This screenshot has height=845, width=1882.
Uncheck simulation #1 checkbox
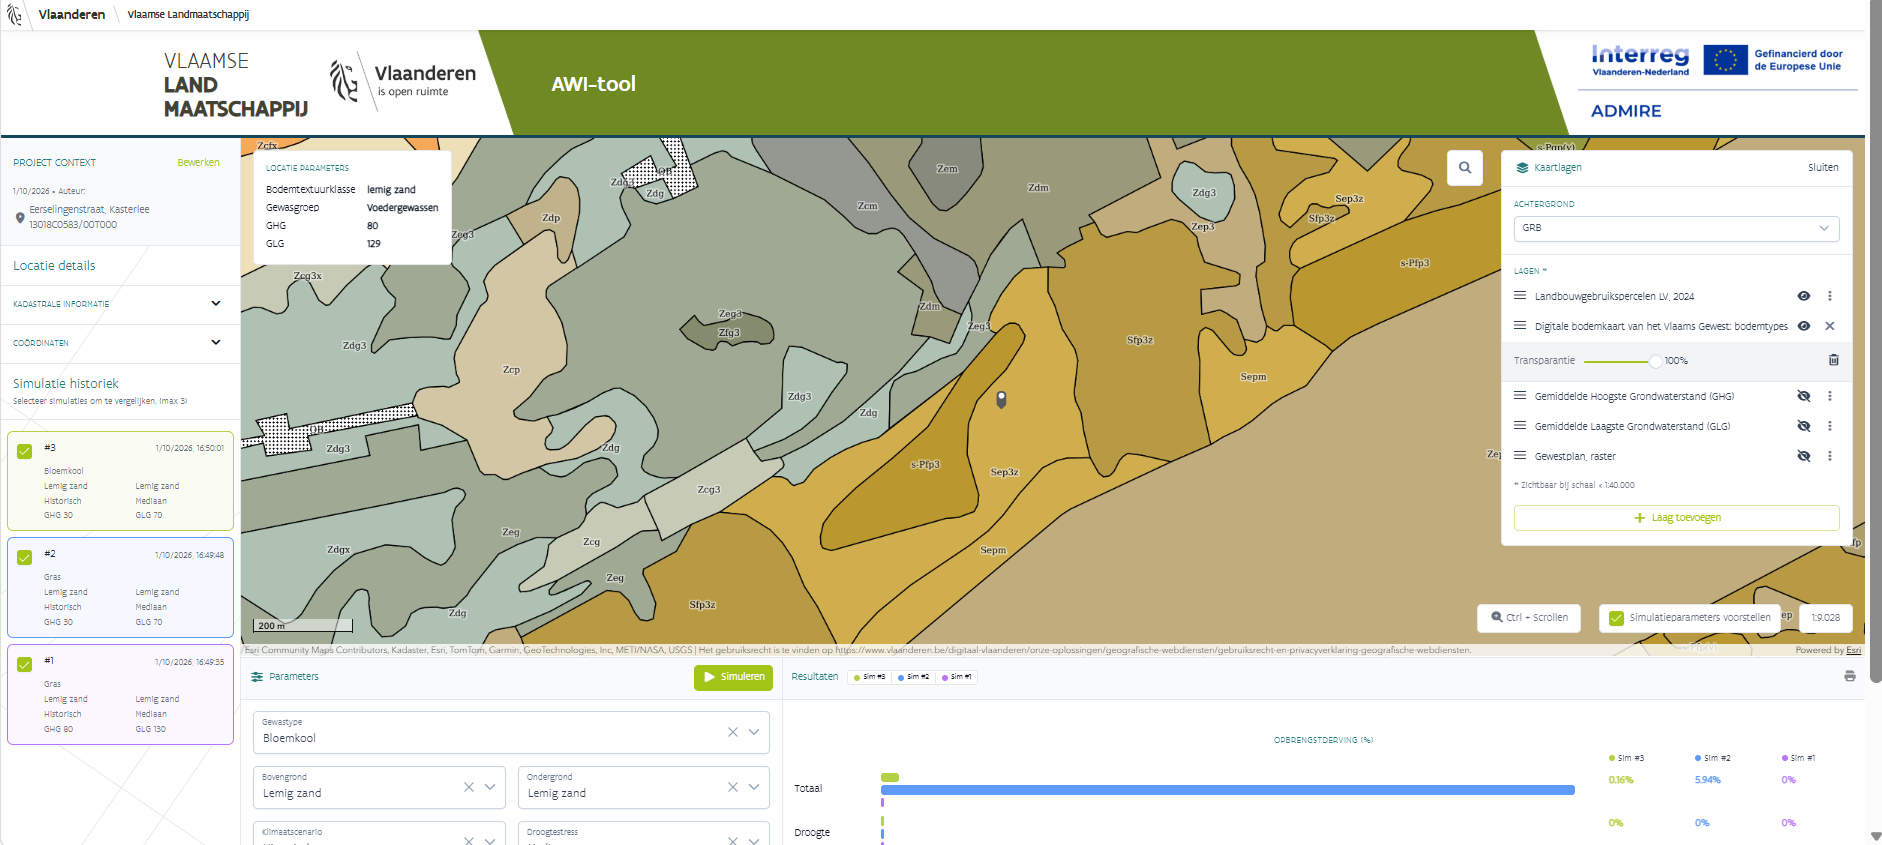(25, 664)
